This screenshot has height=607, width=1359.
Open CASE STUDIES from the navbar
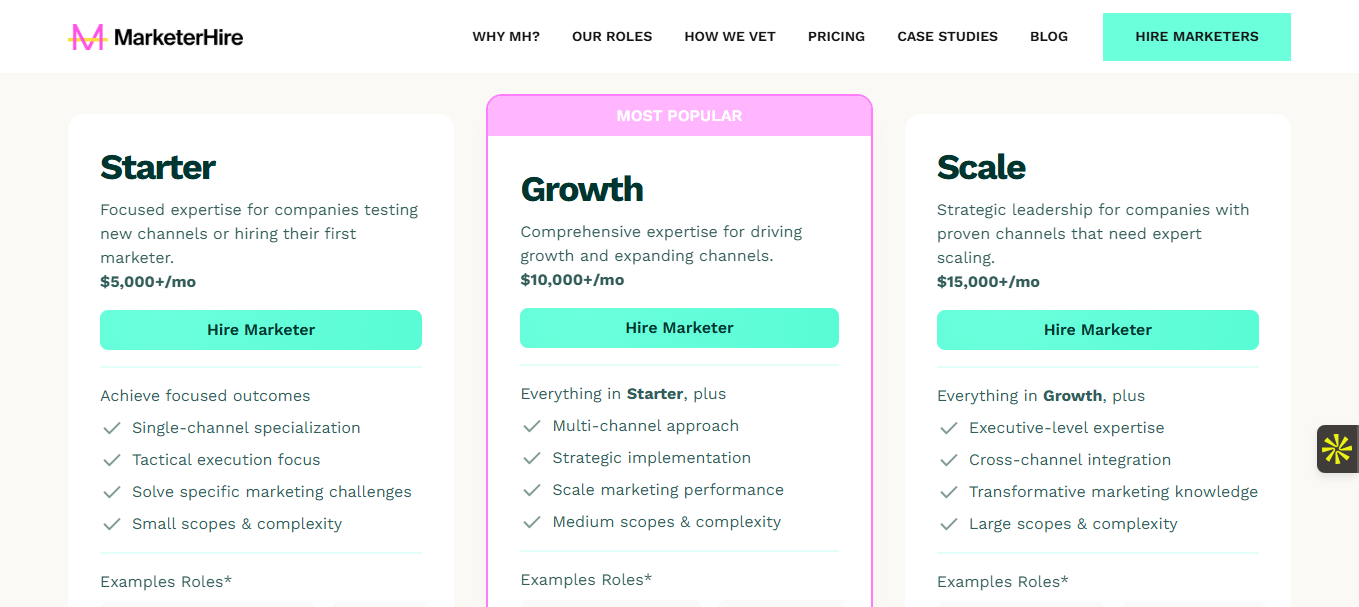(x=947, y=37)
